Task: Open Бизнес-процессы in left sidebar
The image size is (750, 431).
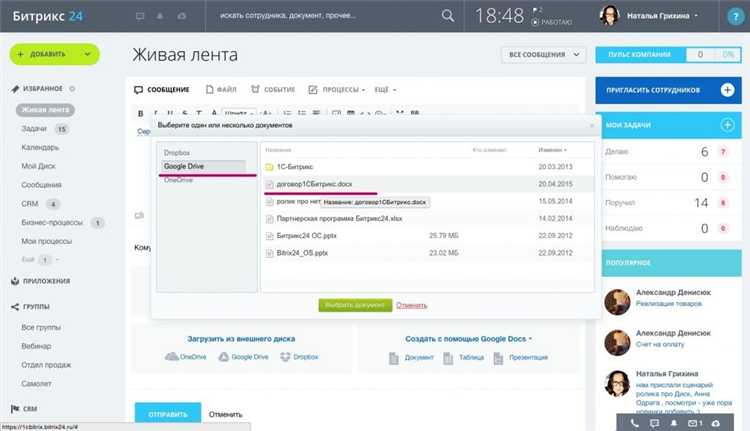Action: tap(52, 222)
